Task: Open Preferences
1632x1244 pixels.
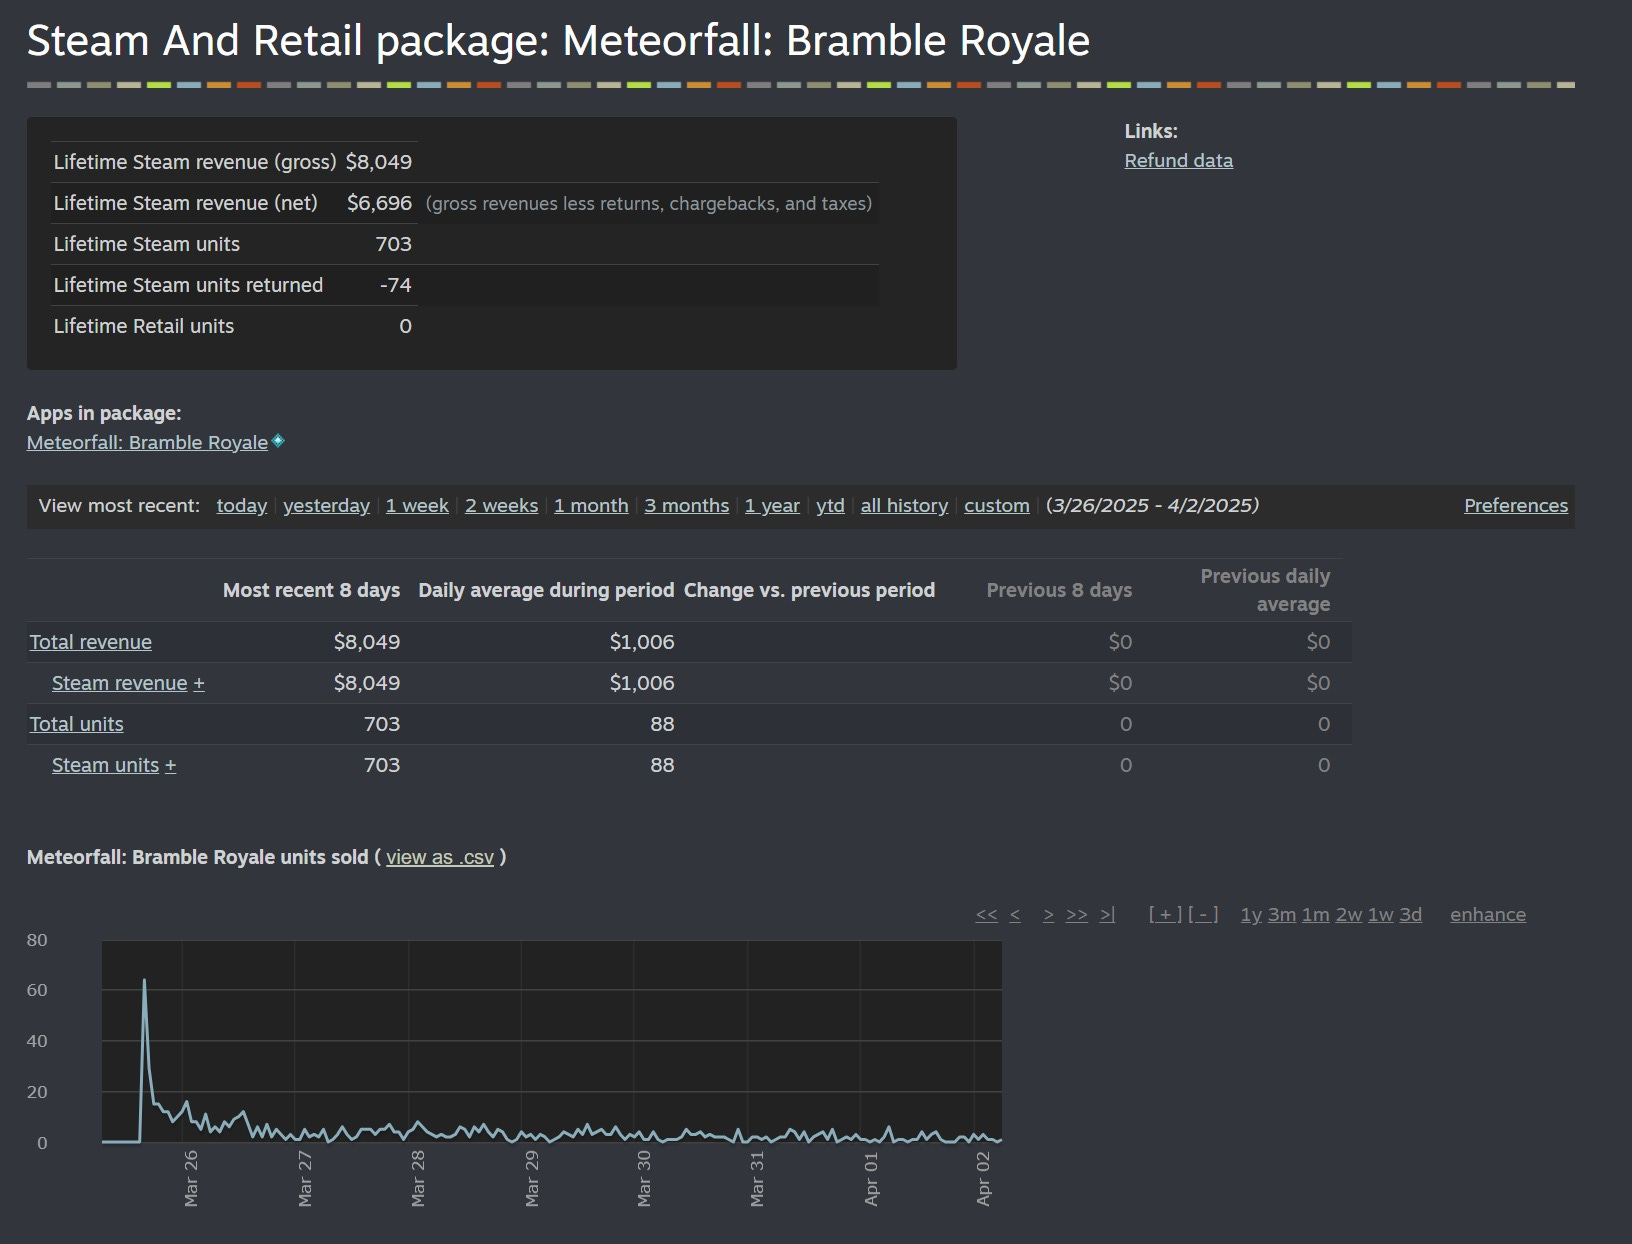Action: click(x=1516, y=505)
